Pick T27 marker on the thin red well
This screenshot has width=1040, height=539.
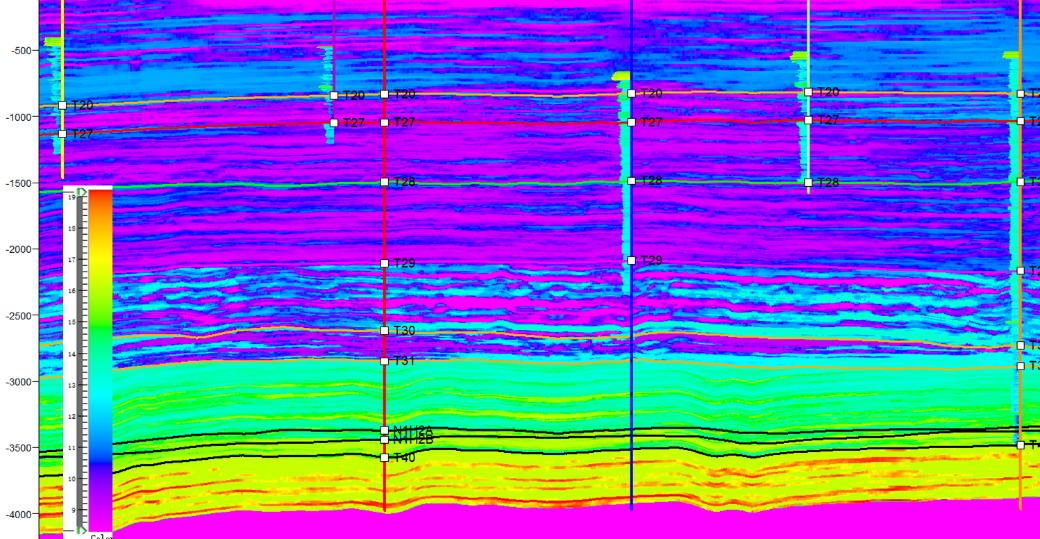(334, 123)
